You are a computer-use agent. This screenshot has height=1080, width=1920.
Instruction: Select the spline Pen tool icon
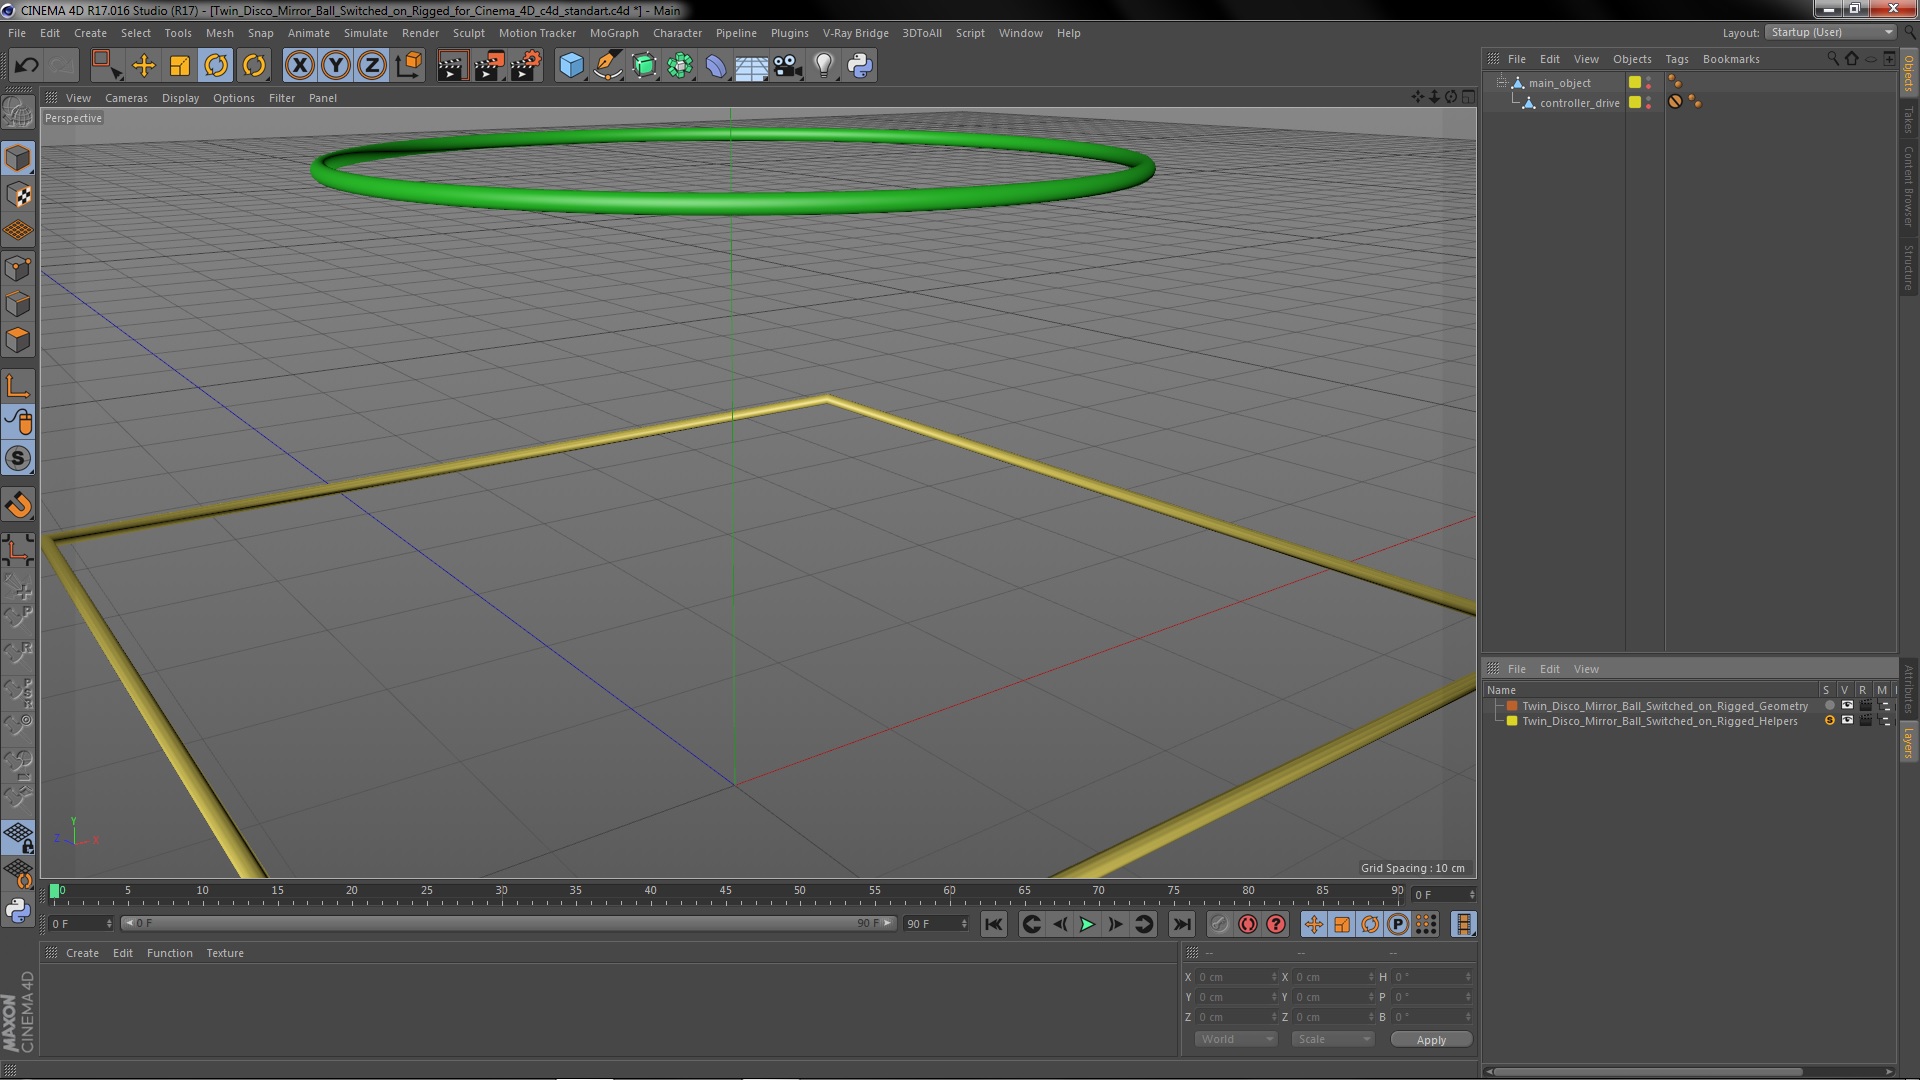coord(607,66)
